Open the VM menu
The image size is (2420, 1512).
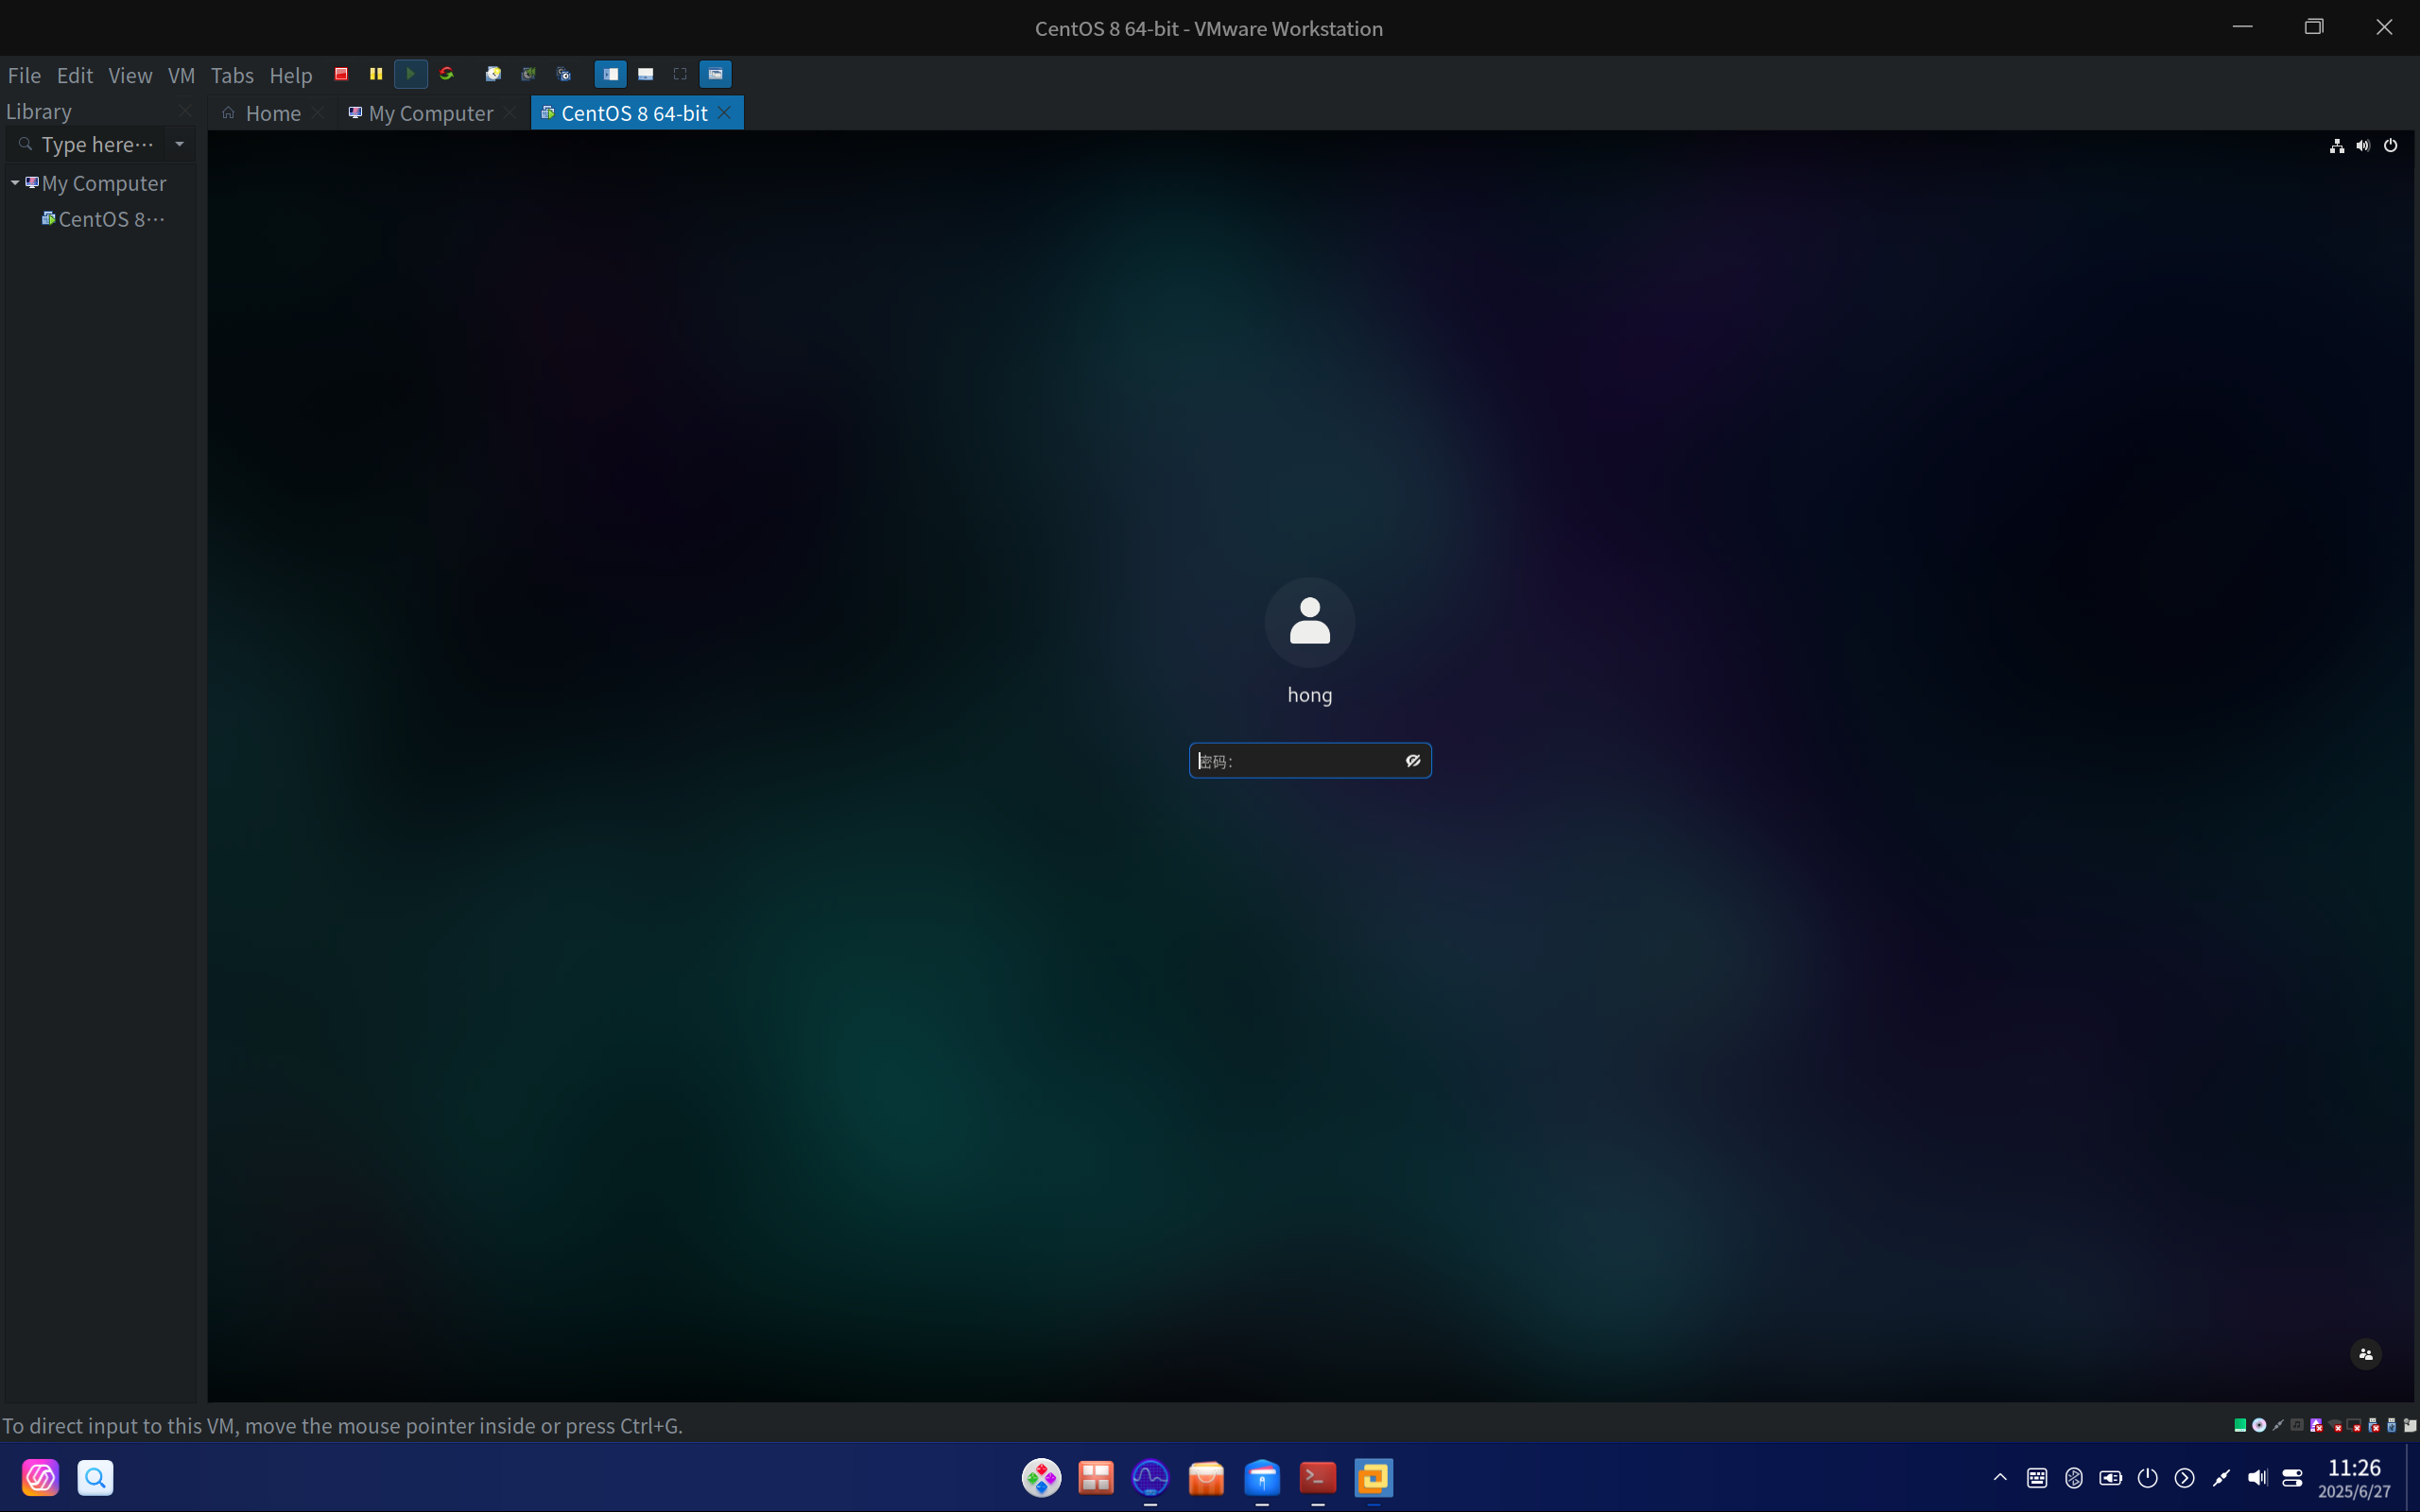click(181, 75)
